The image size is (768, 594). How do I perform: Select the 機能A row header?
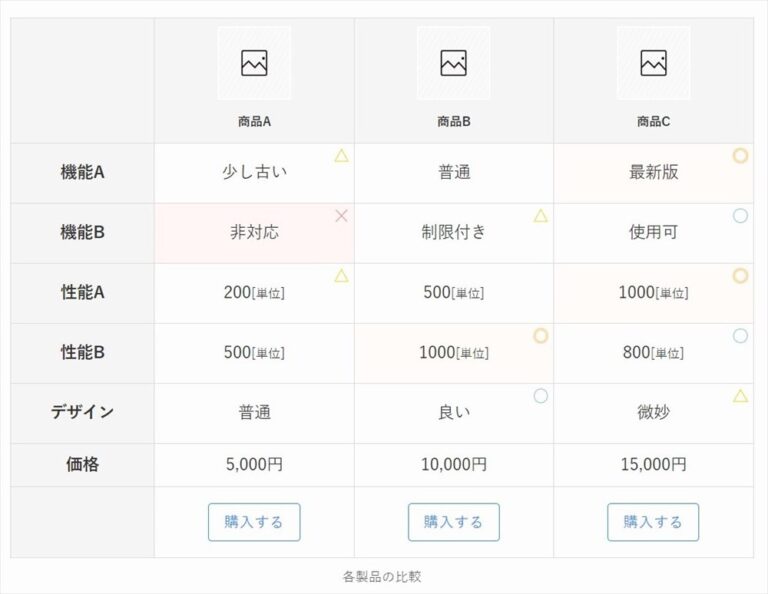[82, 172]
